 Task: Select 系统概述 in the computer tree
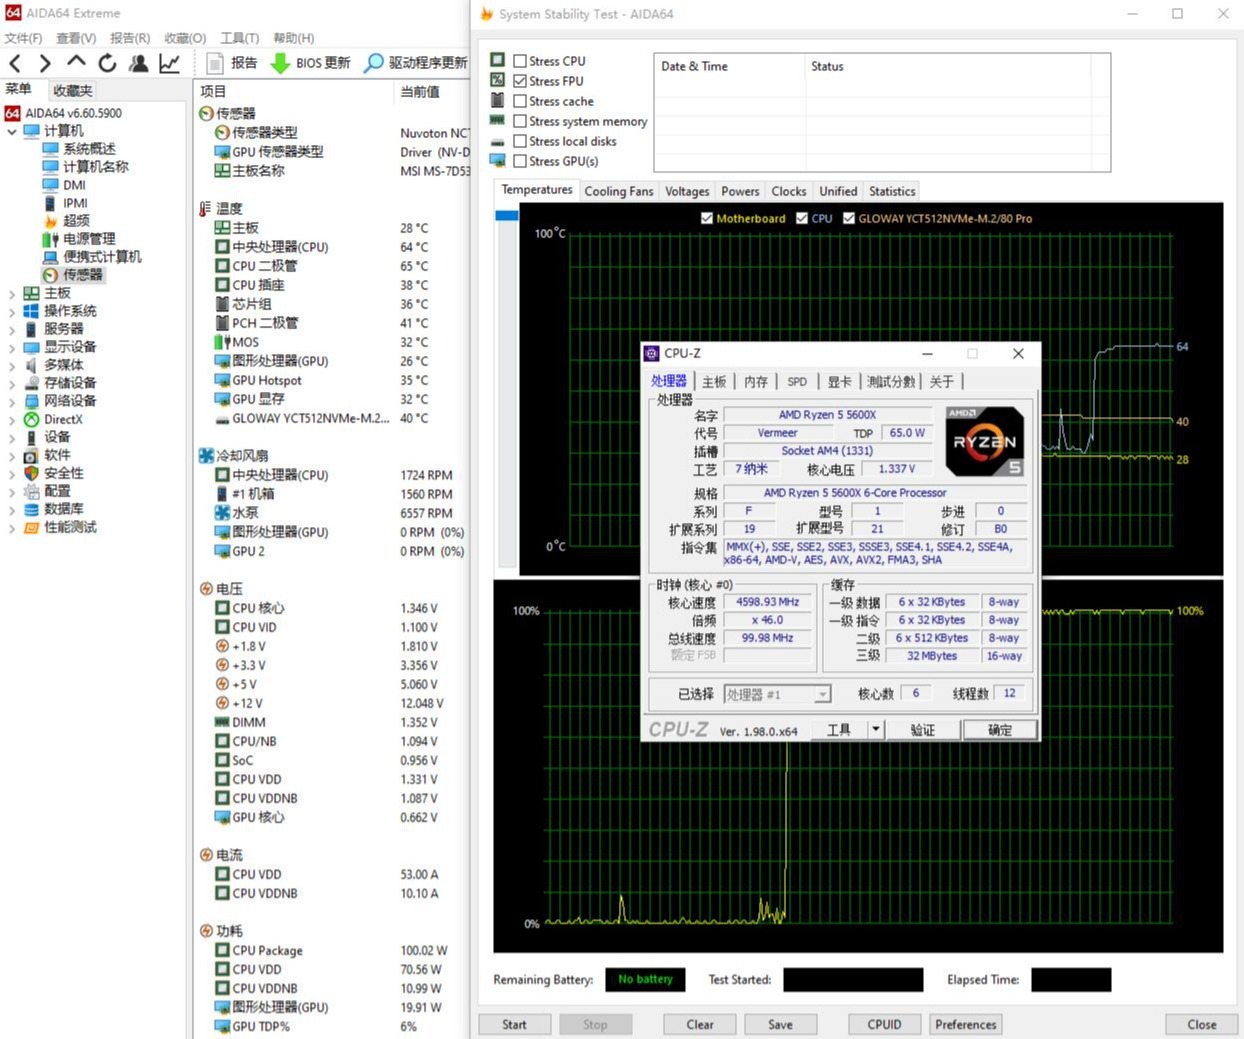point(79,149)
